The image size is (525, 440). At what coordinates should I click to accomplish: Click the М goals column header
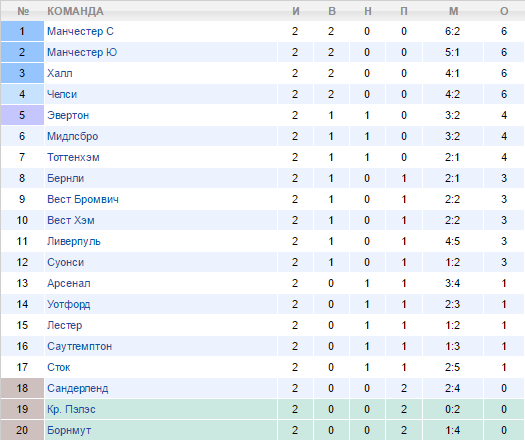click(x=454, y=11)
